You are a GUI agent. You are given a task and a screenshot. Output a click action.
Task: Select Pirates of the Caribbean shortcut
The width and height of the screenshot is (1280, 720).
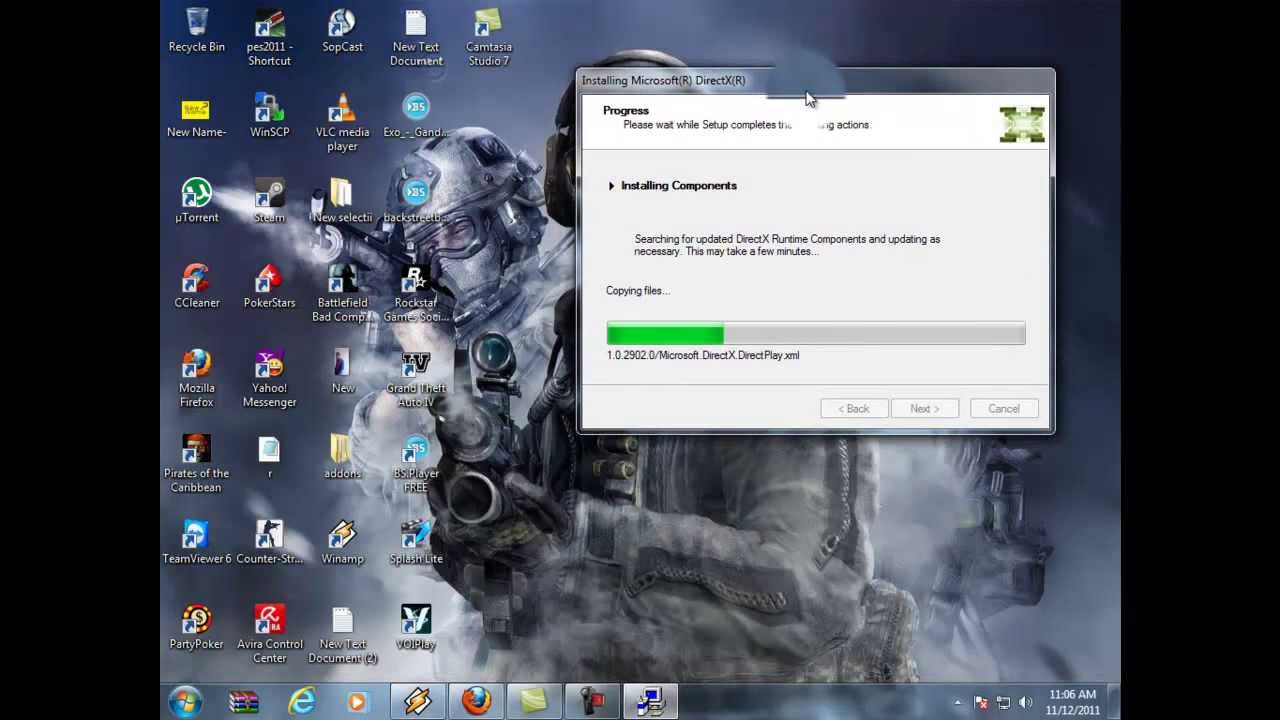(x=196, y=465)
